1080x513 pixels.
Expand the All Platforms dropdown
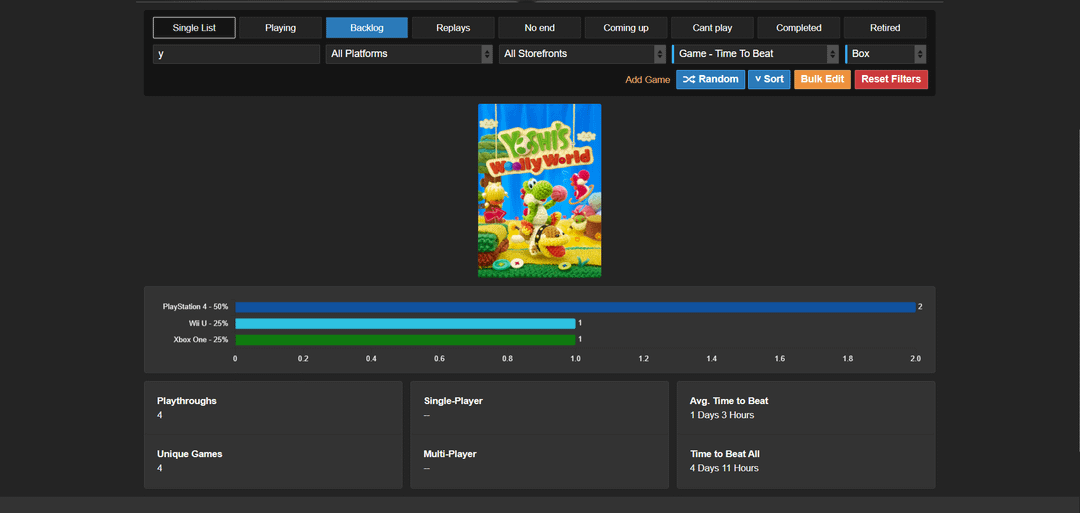pos(409,54)
